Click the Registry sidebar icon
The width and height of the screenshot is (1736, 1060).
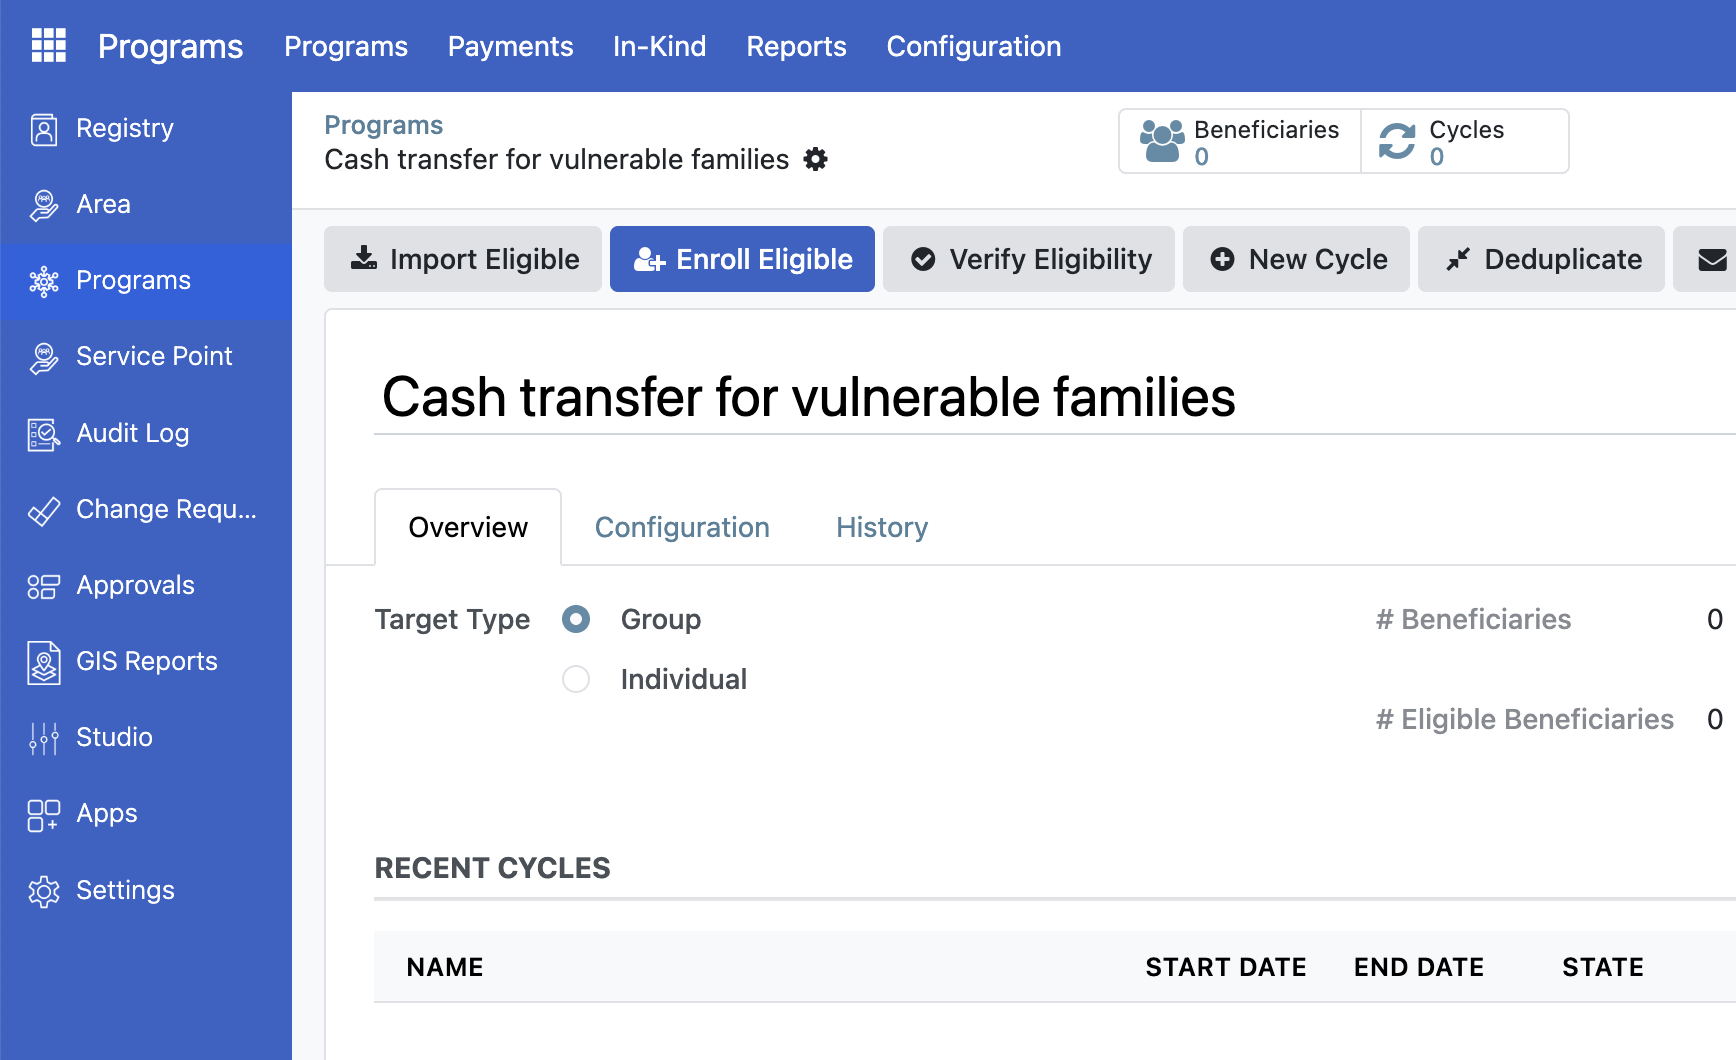click(44, 129)
